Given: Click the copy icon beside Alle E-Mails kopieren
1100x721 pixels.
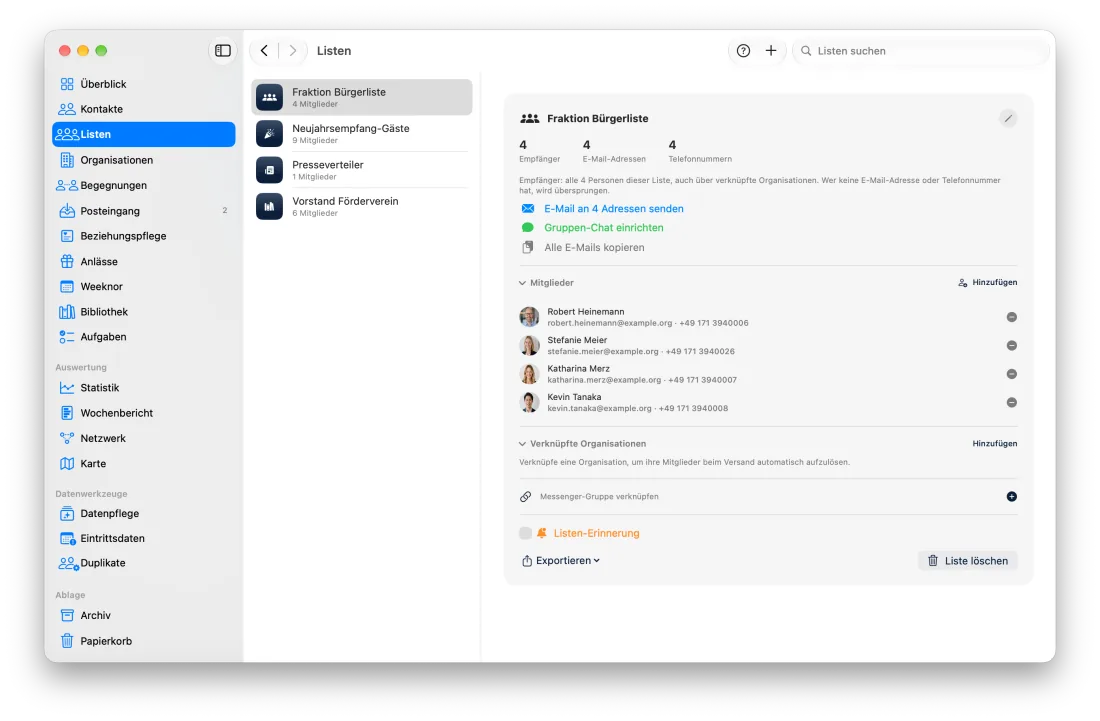Looking at the screenshot, I should 528,247.
